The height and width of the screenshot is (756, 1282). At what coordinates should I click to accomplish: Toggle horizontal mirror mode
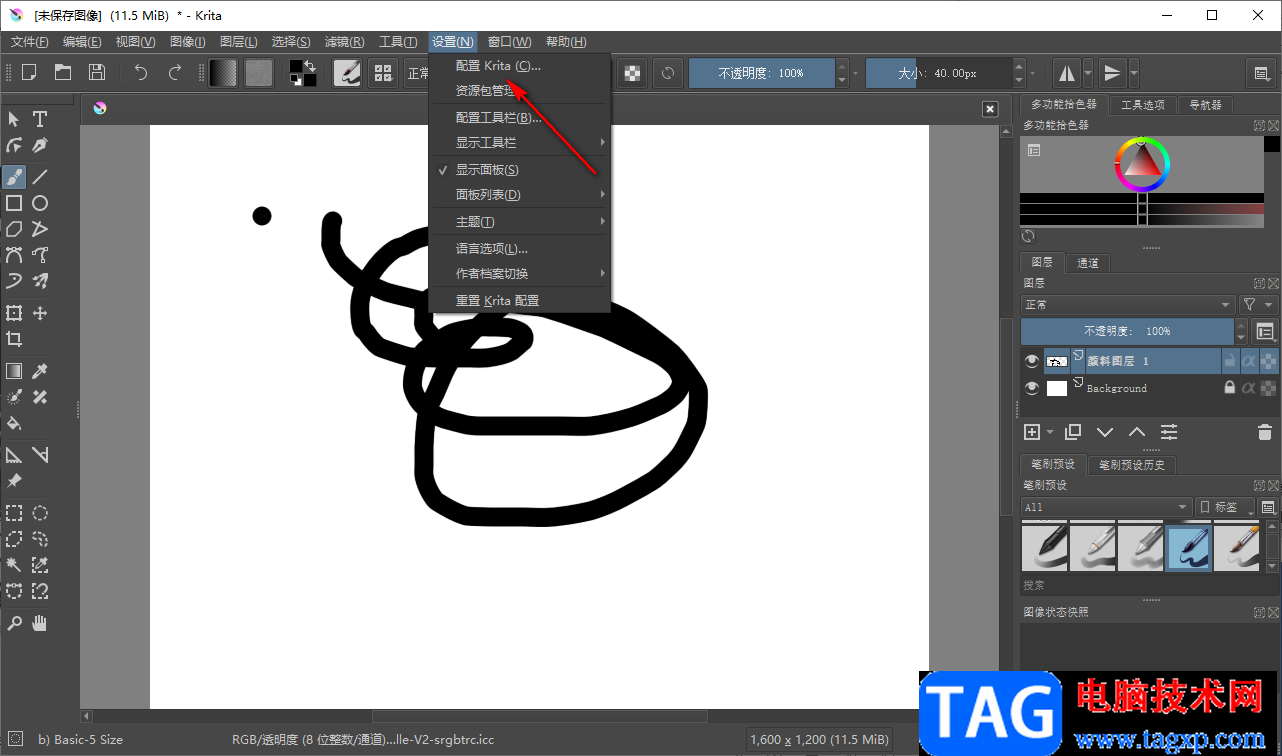[x=1066, y=73]
